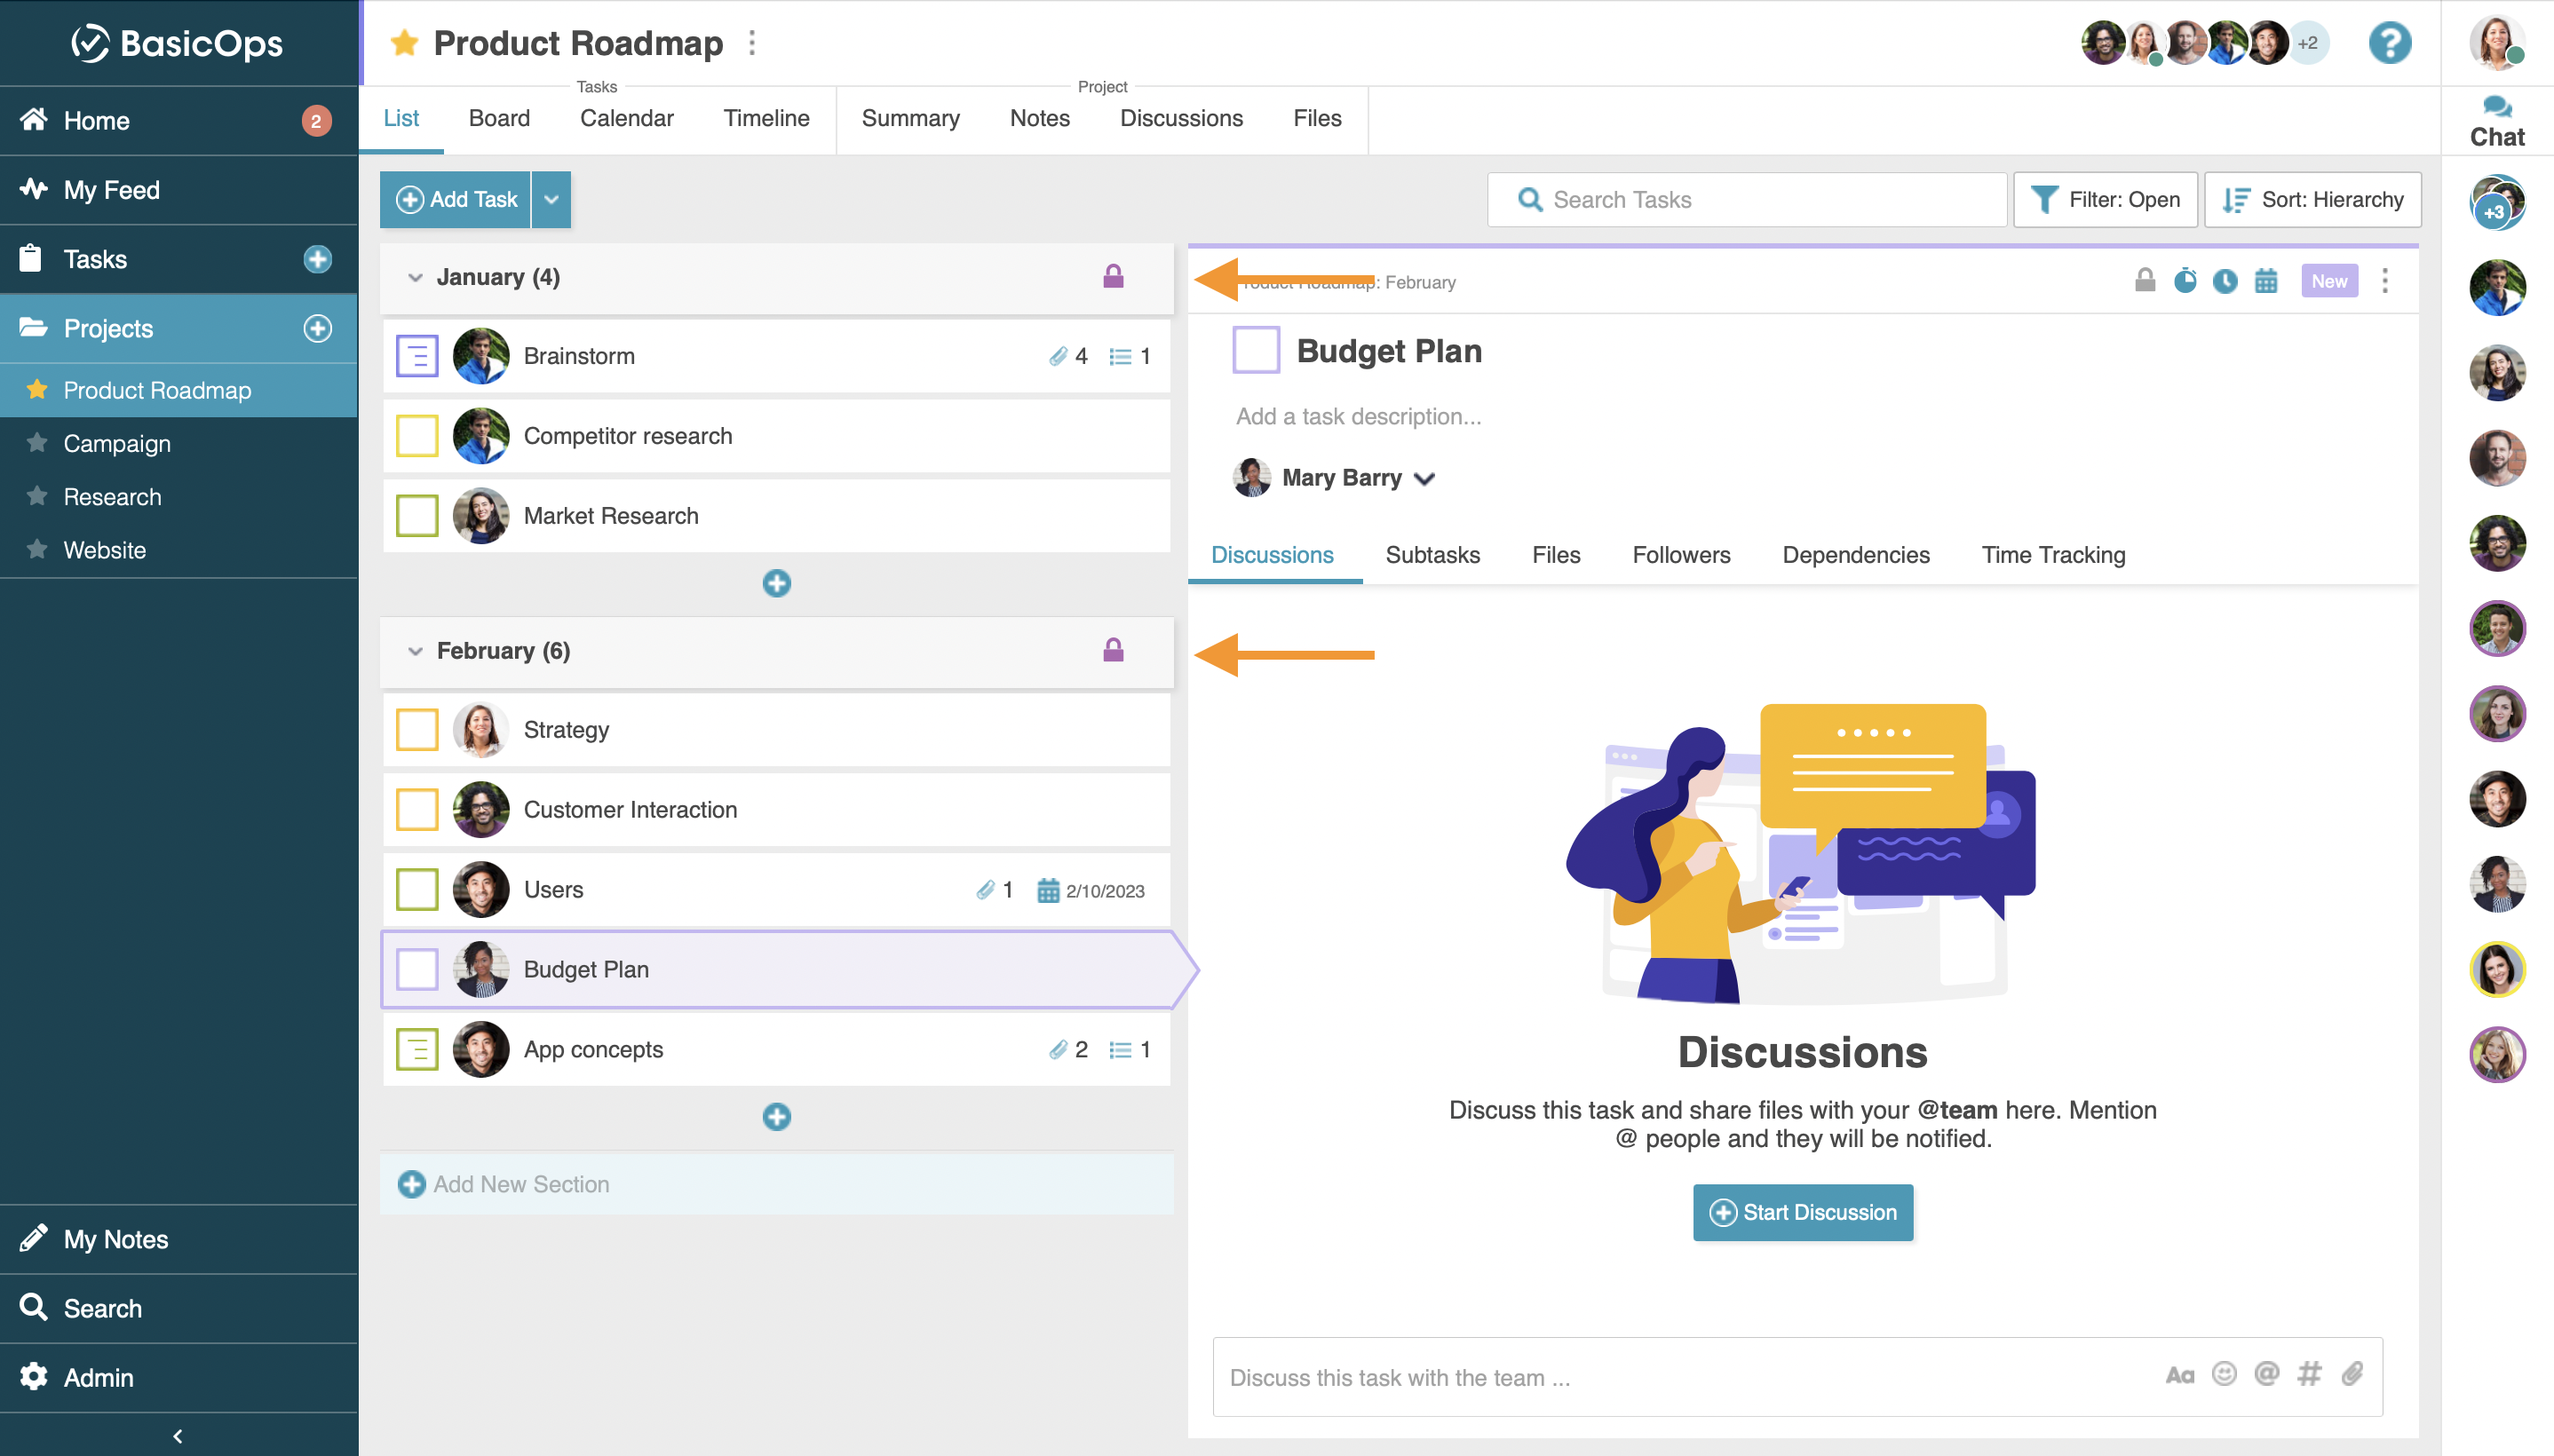This screenshot has width=2554, height=1456.
Task: Click subtask list icon on App concepts row
Action: (x=1120, y=1049)
